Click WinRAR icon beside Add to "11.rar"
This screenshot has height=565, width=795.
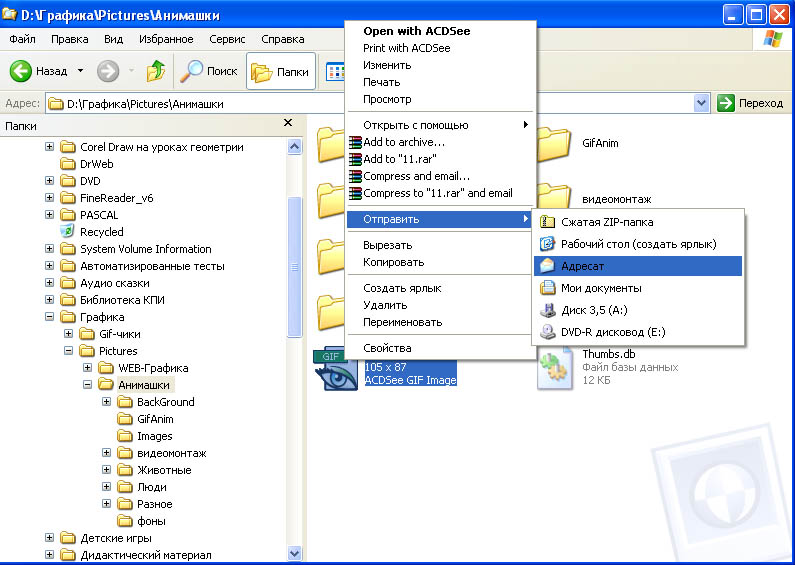(355, 159)
